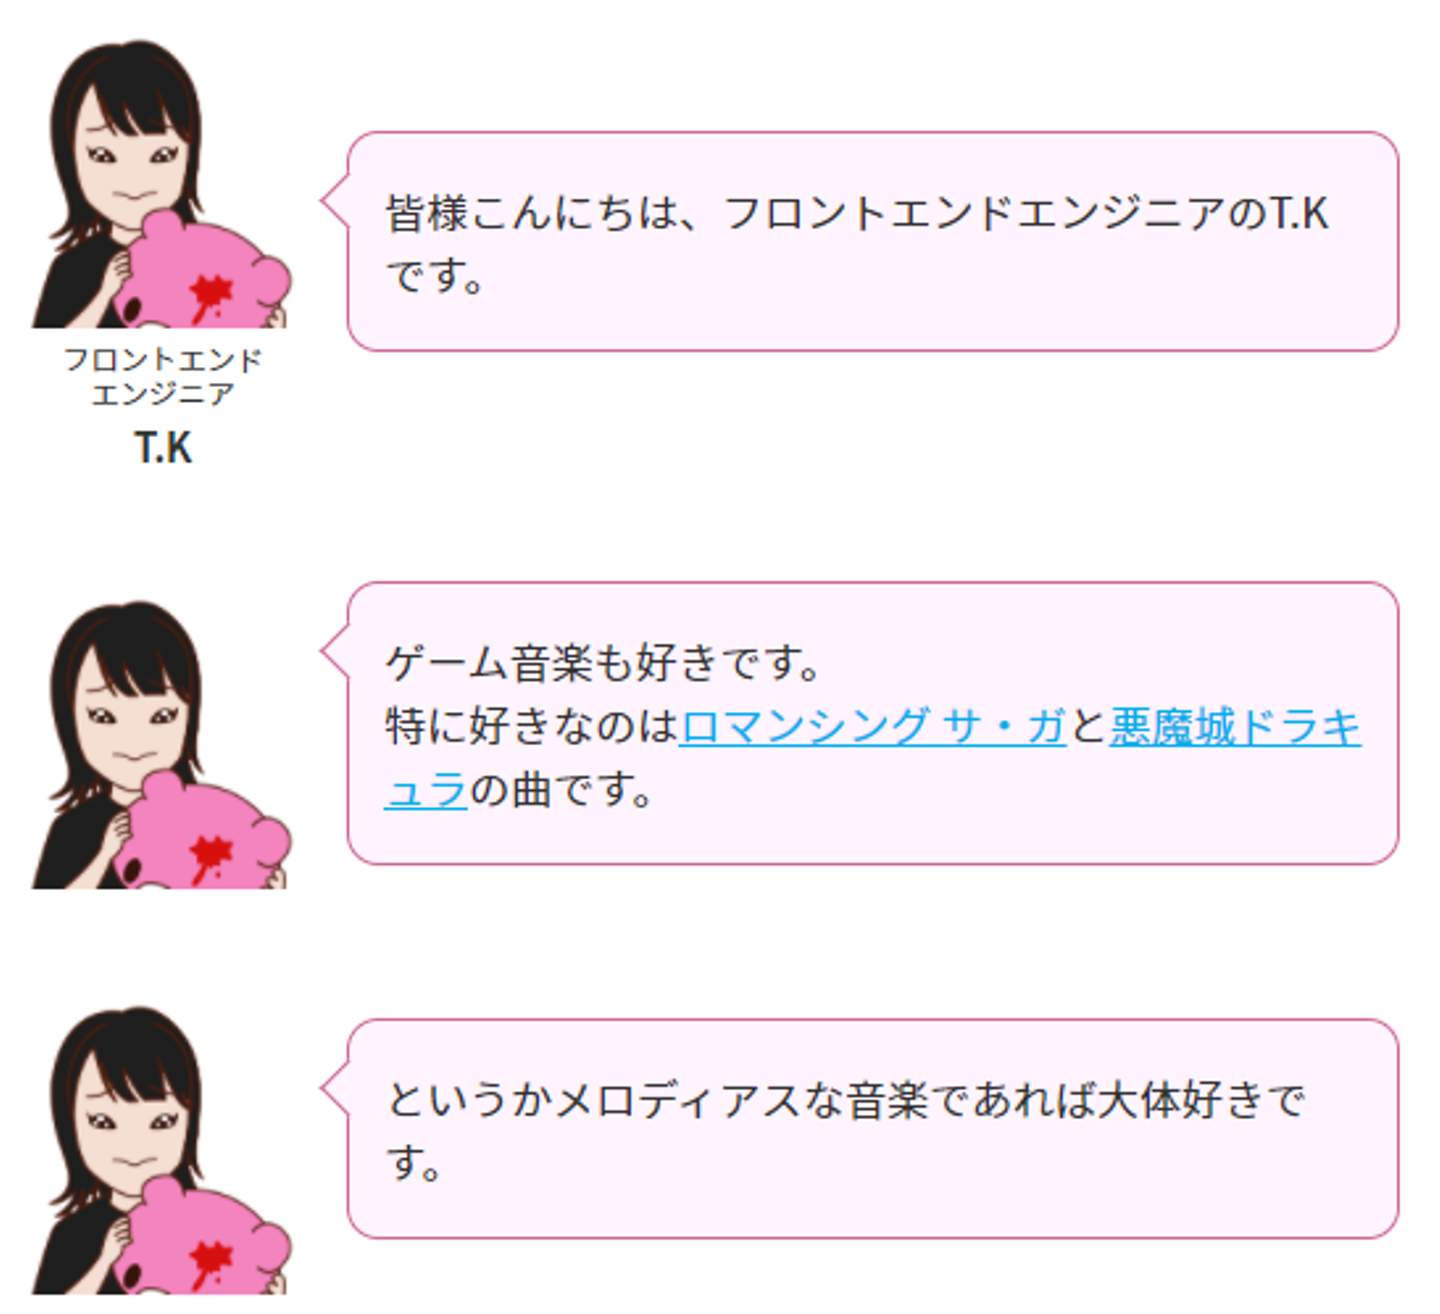This screenshot has width=1440, height=1314.
Task: Click the pointer tail of the second bubble
Action: point(334,651)
